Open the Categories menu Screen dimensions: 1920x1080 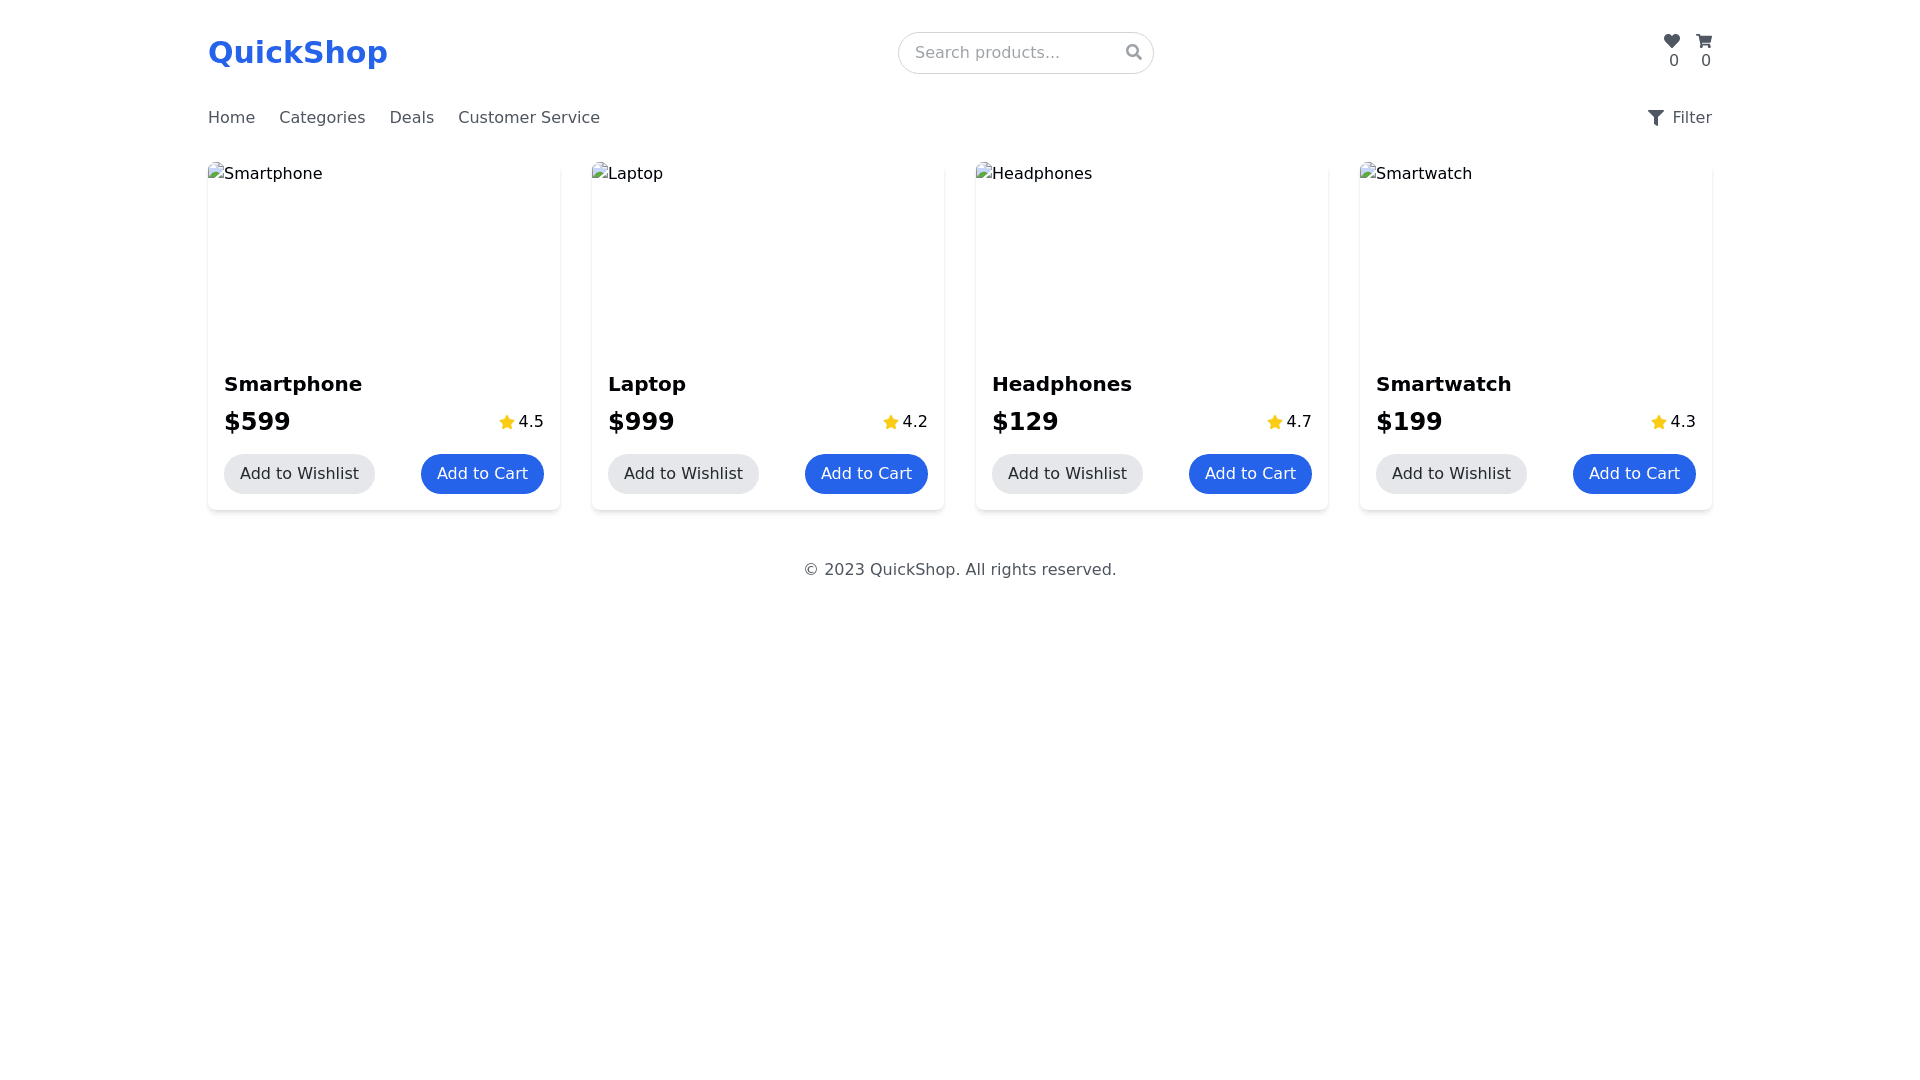point(322,118)
